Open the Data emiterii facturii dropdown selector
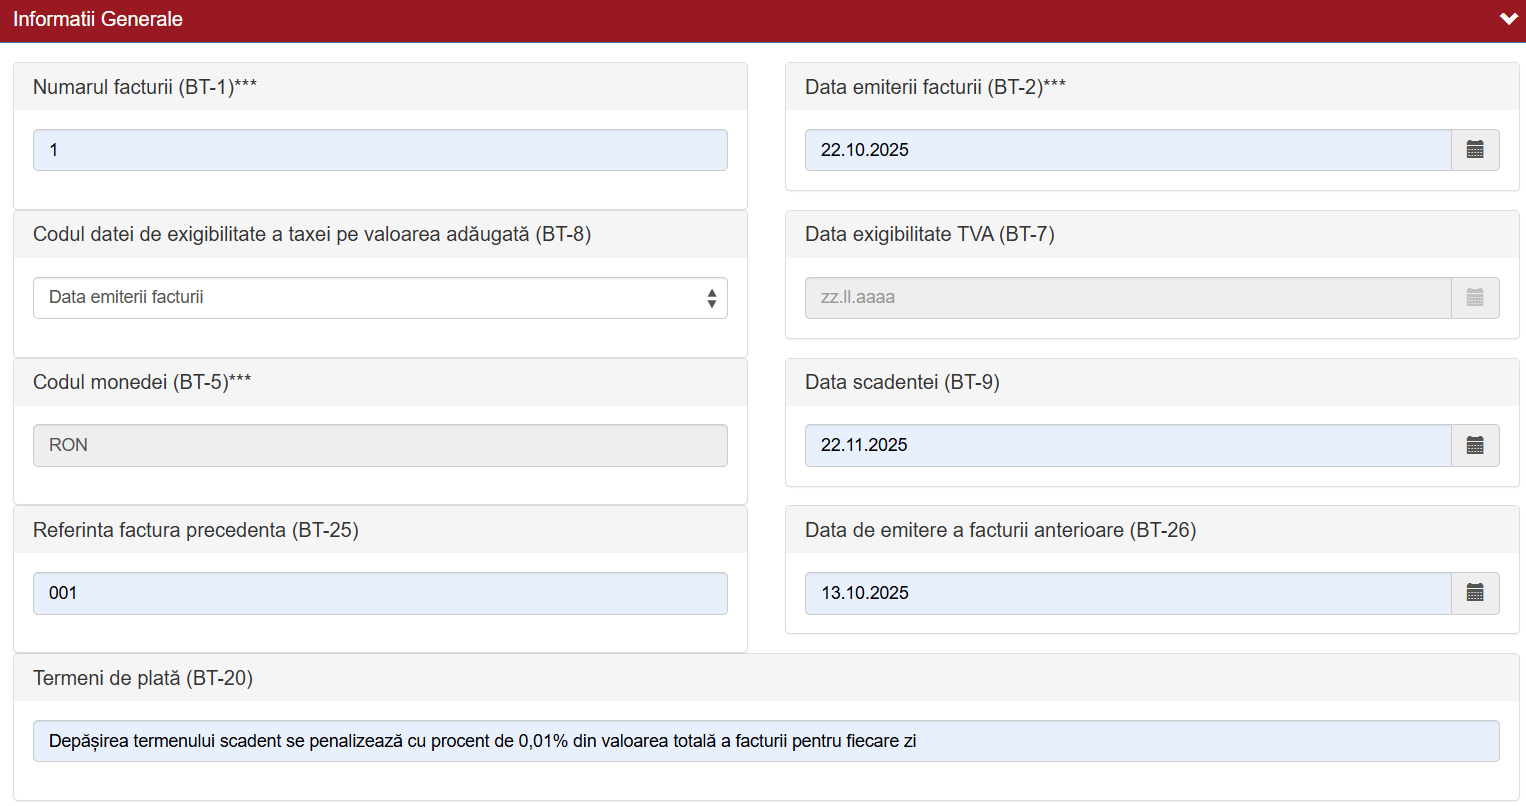1526x806 pixels. coord(380,298)
